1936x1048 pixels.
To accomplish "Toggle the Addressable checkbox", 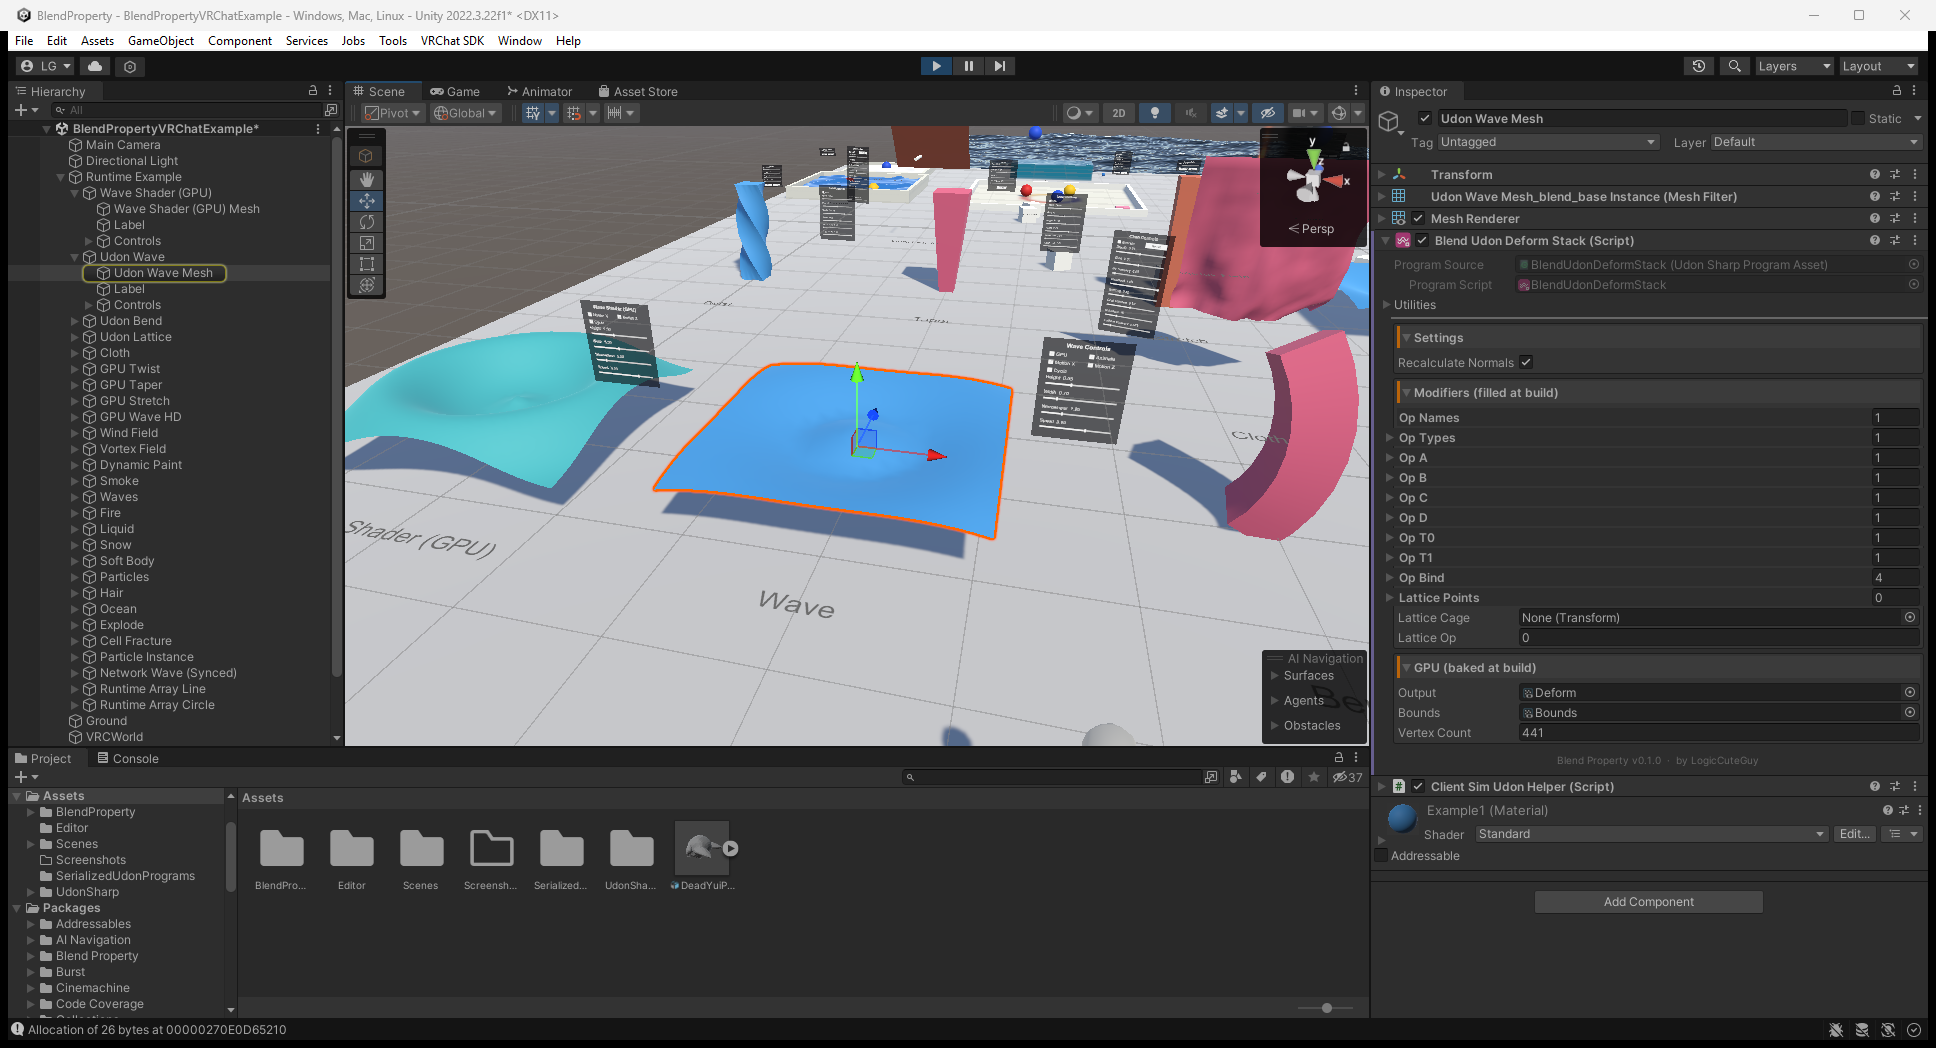I will (1382, 855).
